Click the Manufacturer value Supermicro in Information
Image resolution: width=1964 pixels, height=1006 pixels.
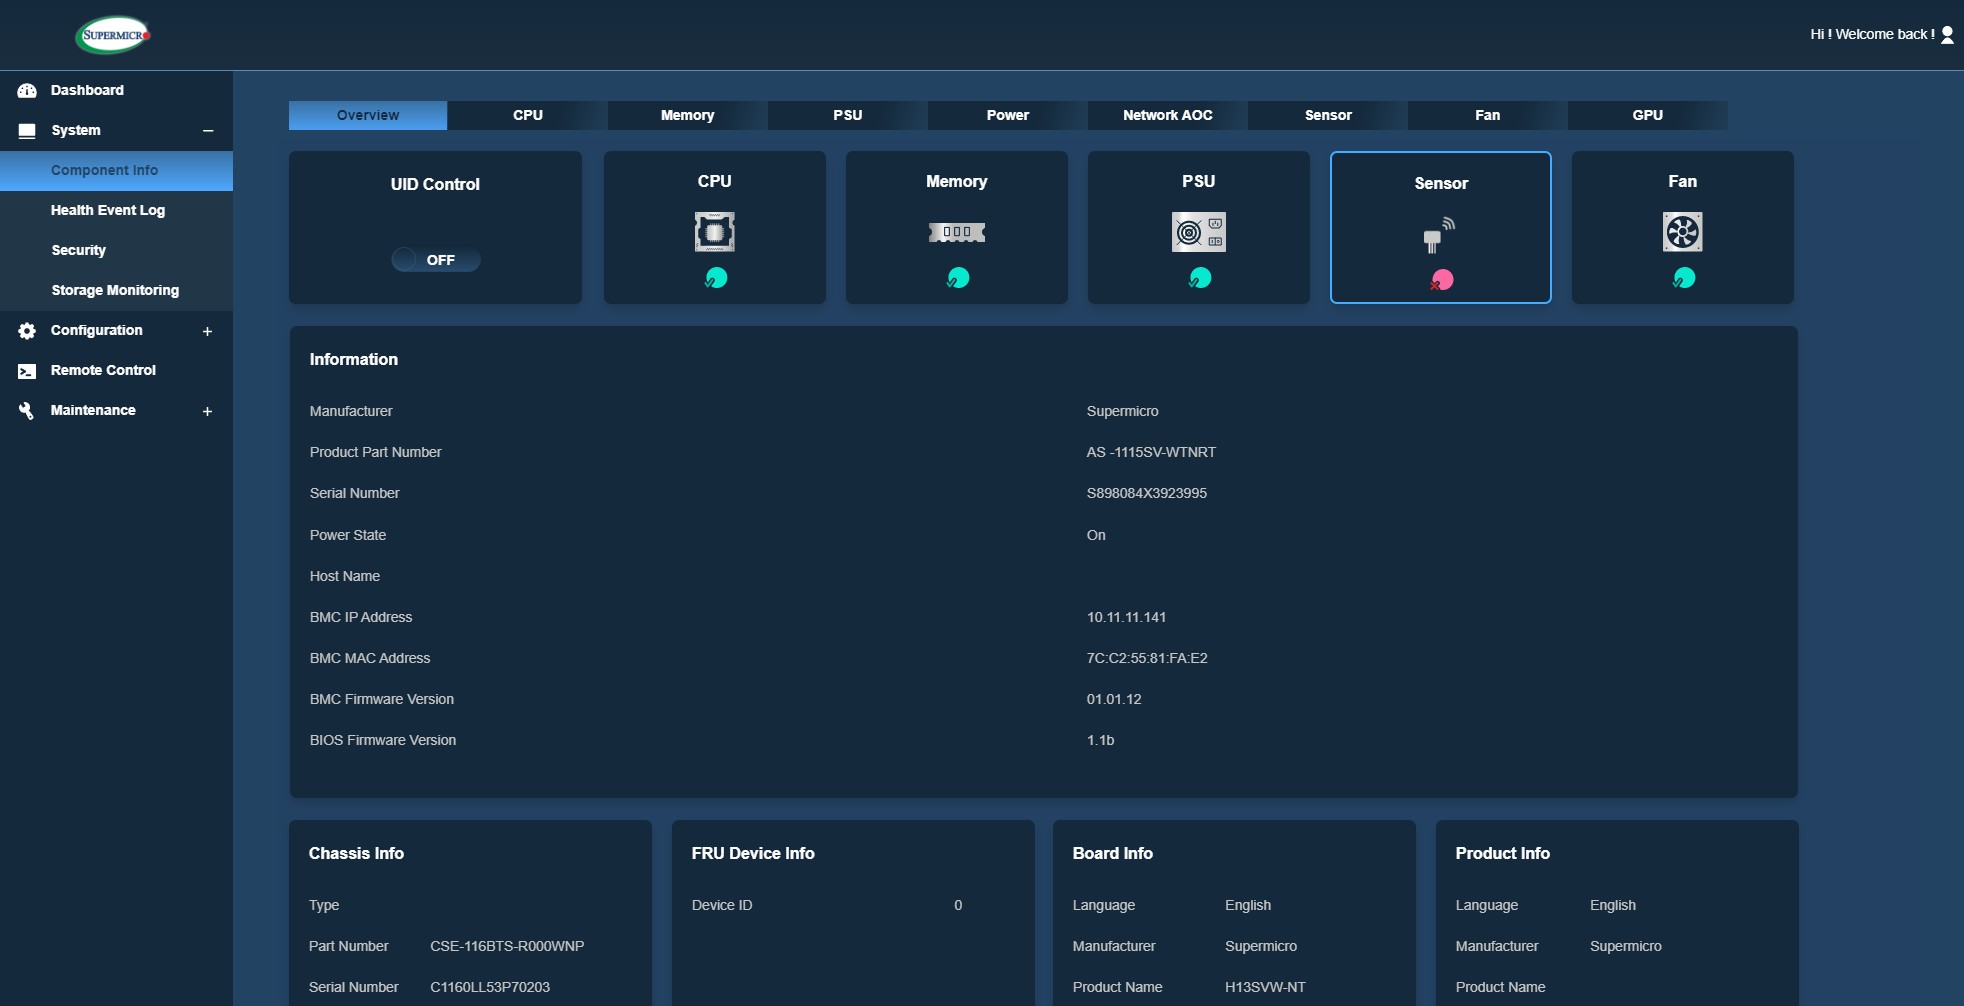coord(1123,411)
